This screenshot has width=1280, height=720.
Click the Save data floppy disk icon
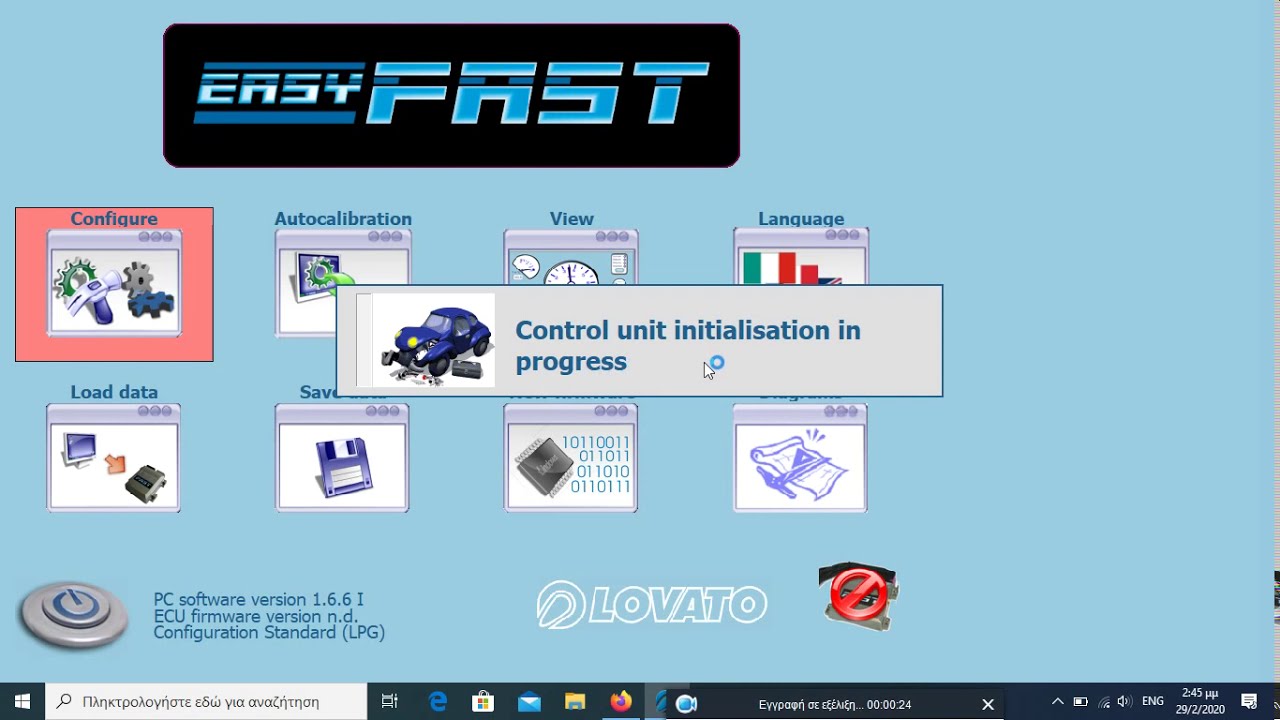[342, 458]
